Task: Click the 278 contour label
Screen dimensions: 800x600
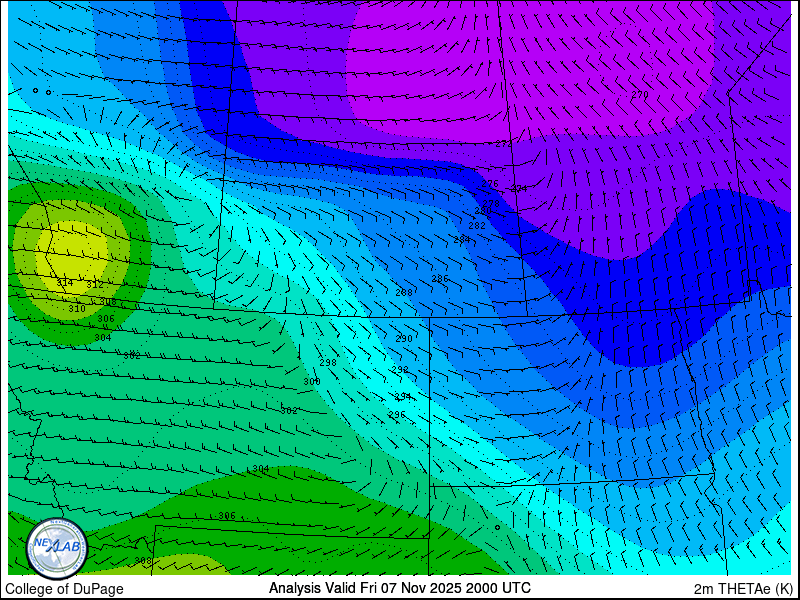Action: tap(491, 203)
